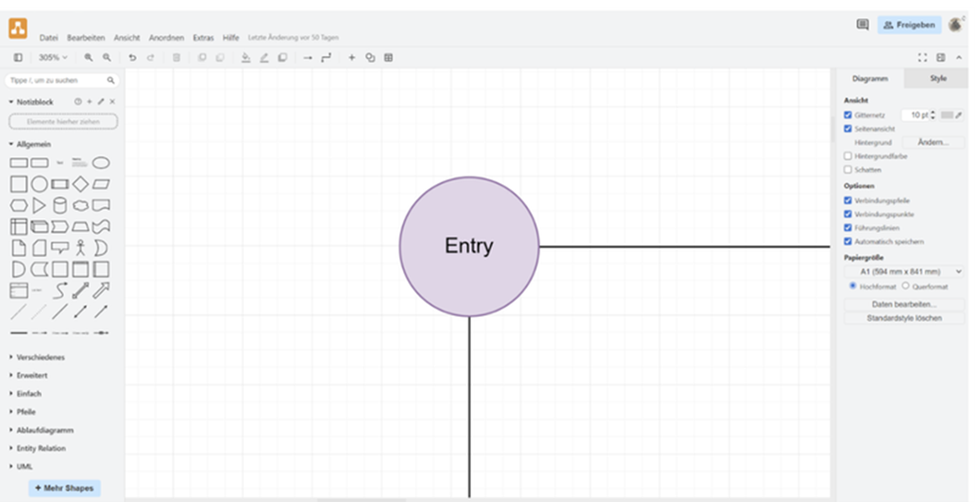Disable the Gitternetz checkbox
The height and width of the screenshot is (502, 975).
tap(848, 115)
